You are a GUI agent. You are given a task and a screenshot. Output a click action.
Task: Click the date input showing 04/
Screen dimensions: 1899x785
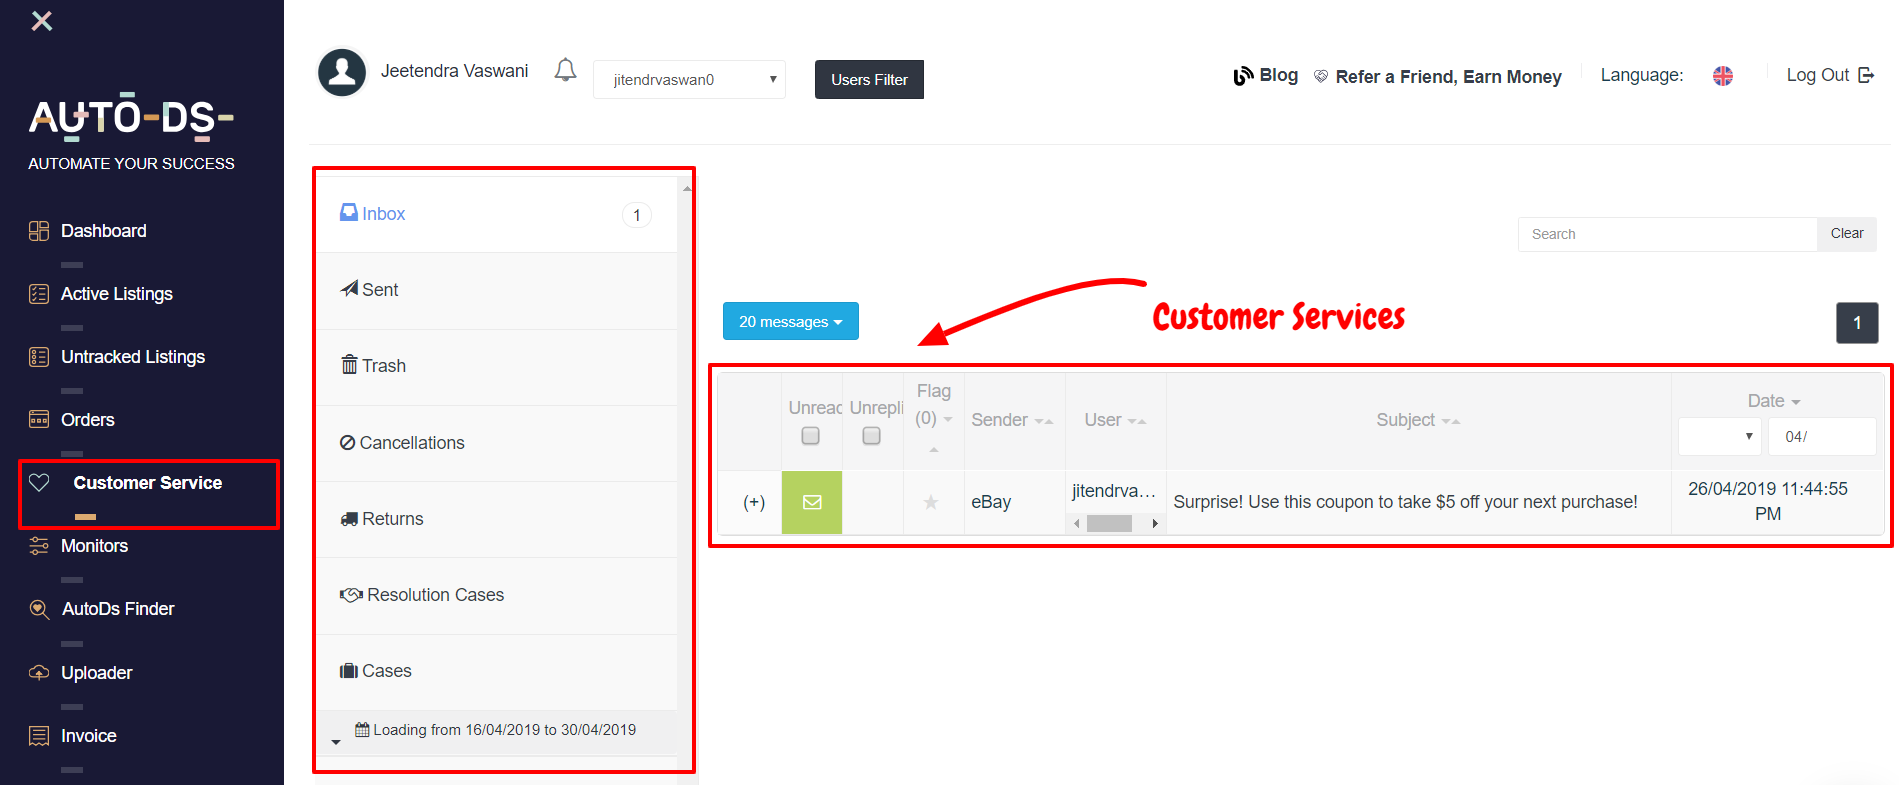(x=1822, y=436)
